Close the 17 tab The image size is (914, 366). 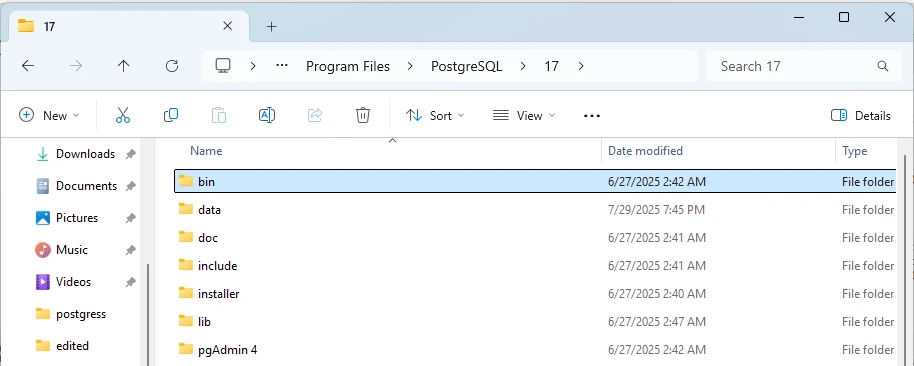pos(228,26)
